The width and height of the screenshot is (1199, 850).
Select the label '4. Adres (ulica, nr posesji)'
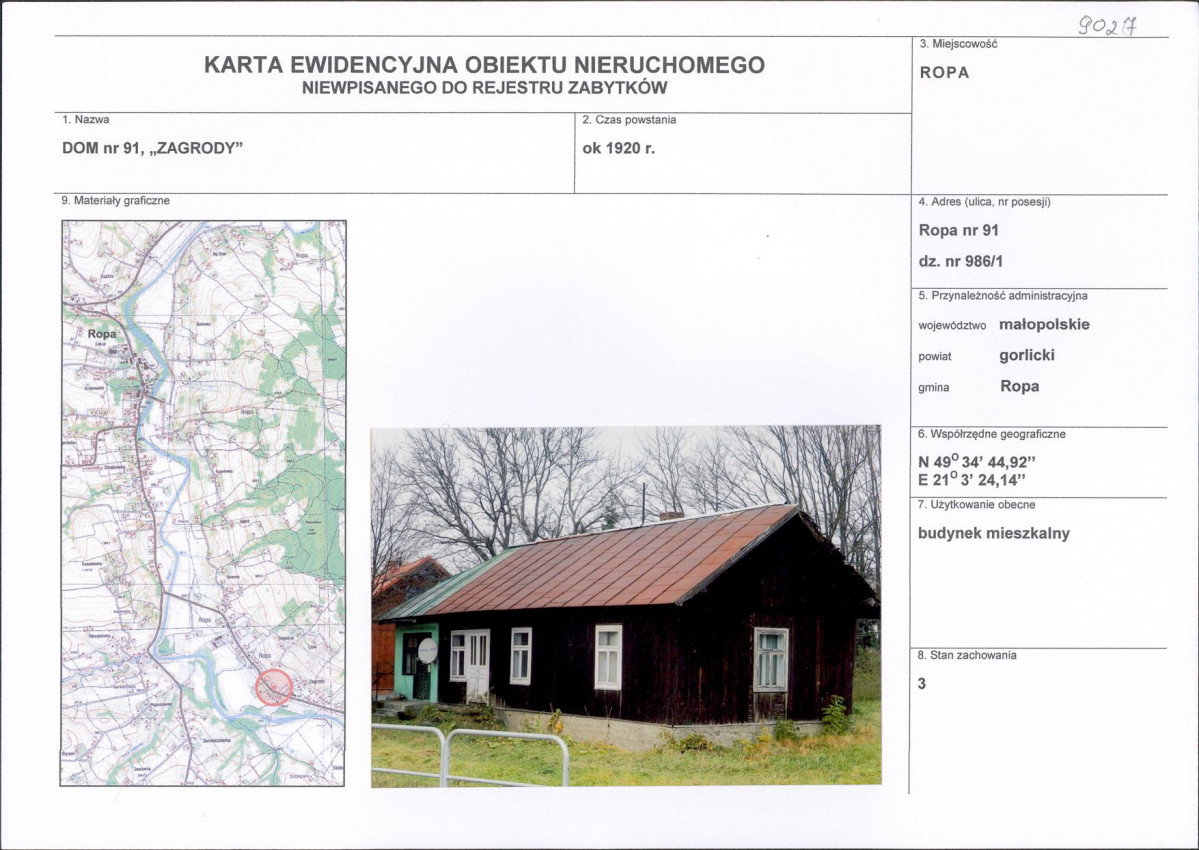(984, 202)
